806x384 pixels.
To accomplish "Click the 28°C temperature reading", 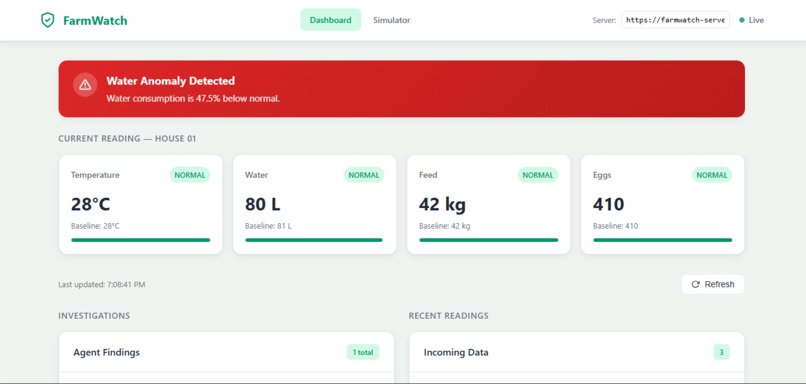I will (x=90, y=204).
